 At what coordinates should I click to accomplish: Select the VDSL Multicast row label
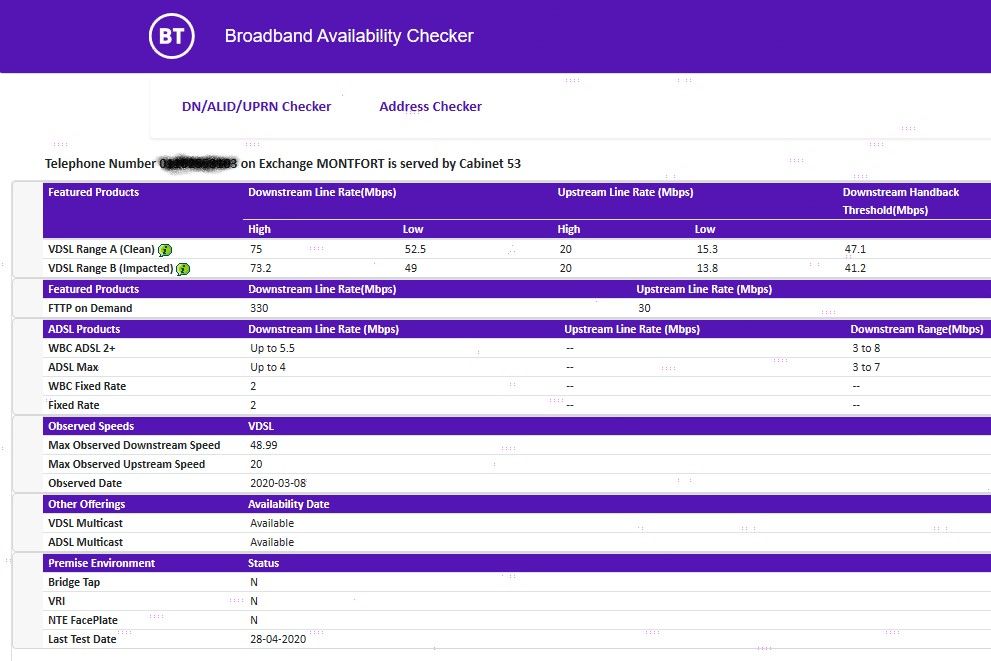pos(85,523)
